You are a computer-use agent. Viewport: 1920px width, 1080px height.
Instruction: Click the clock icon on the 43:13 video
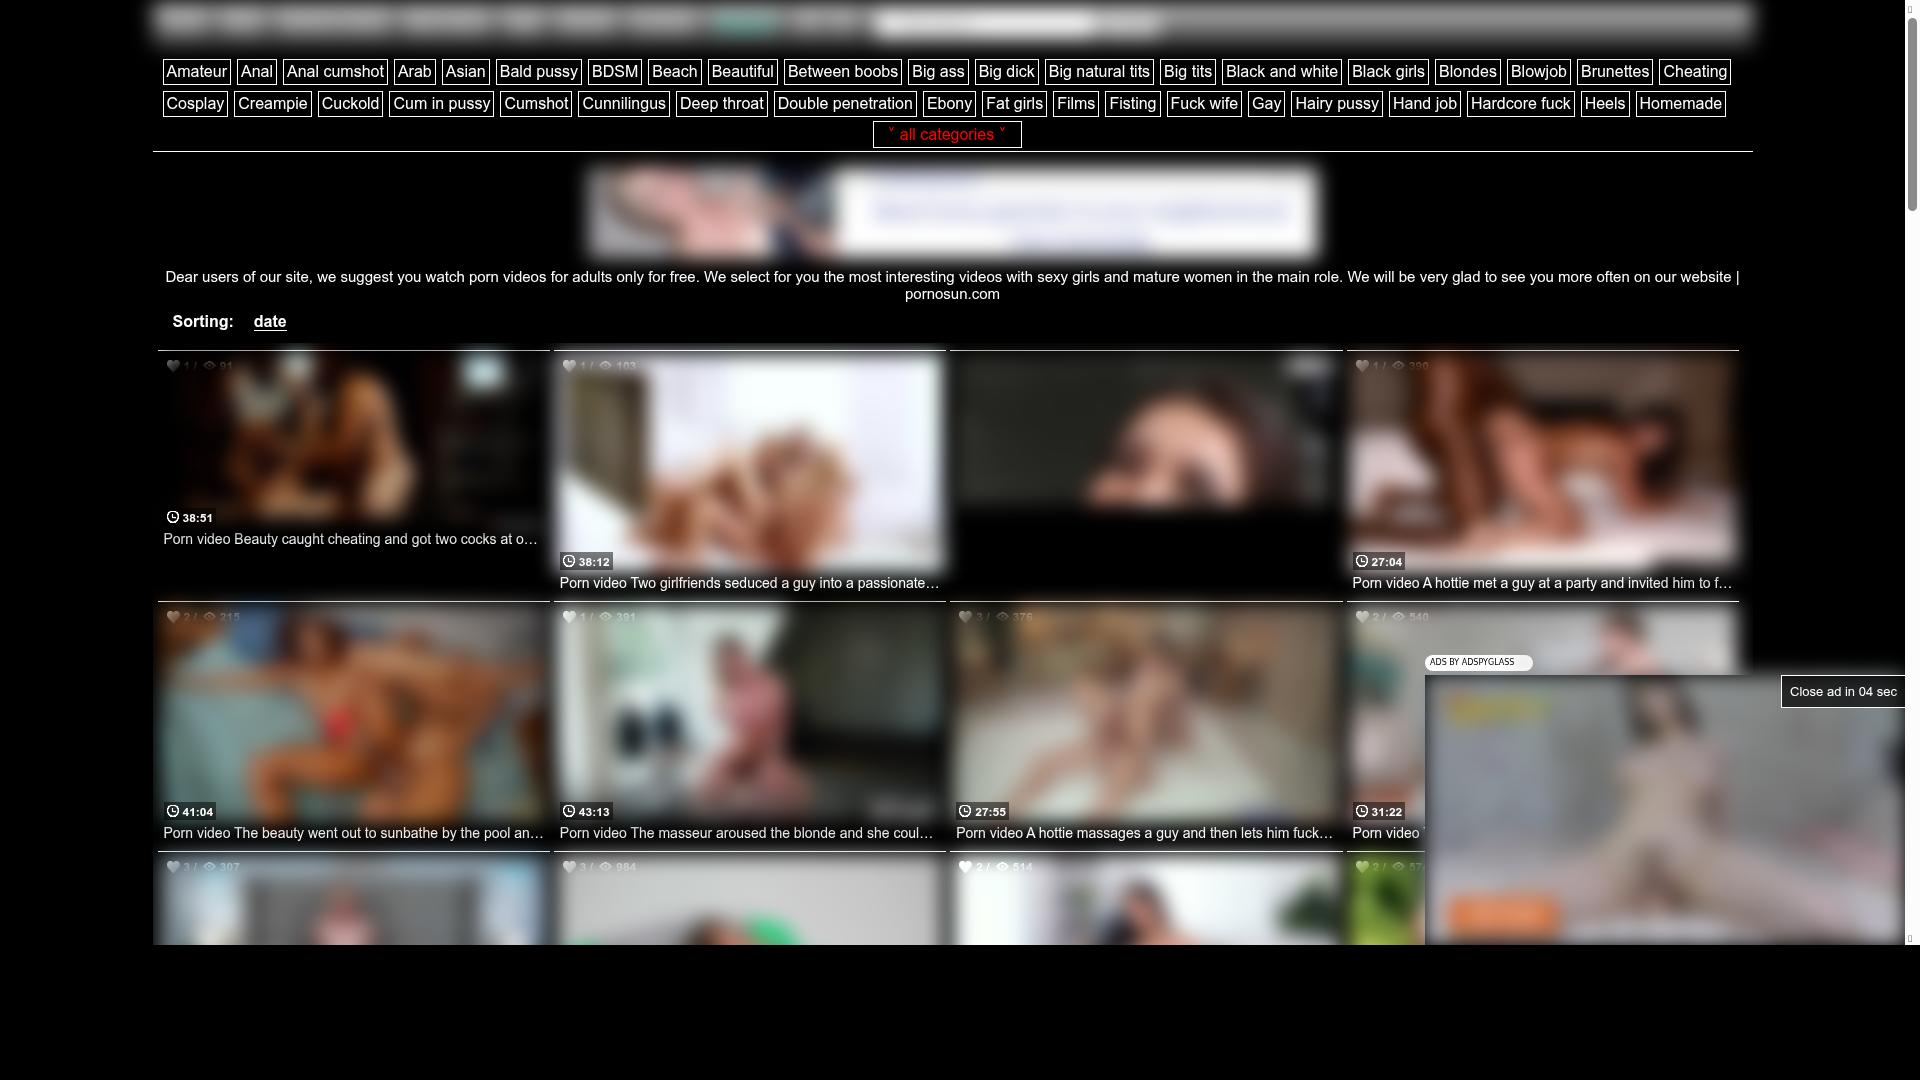coord(566,812)
